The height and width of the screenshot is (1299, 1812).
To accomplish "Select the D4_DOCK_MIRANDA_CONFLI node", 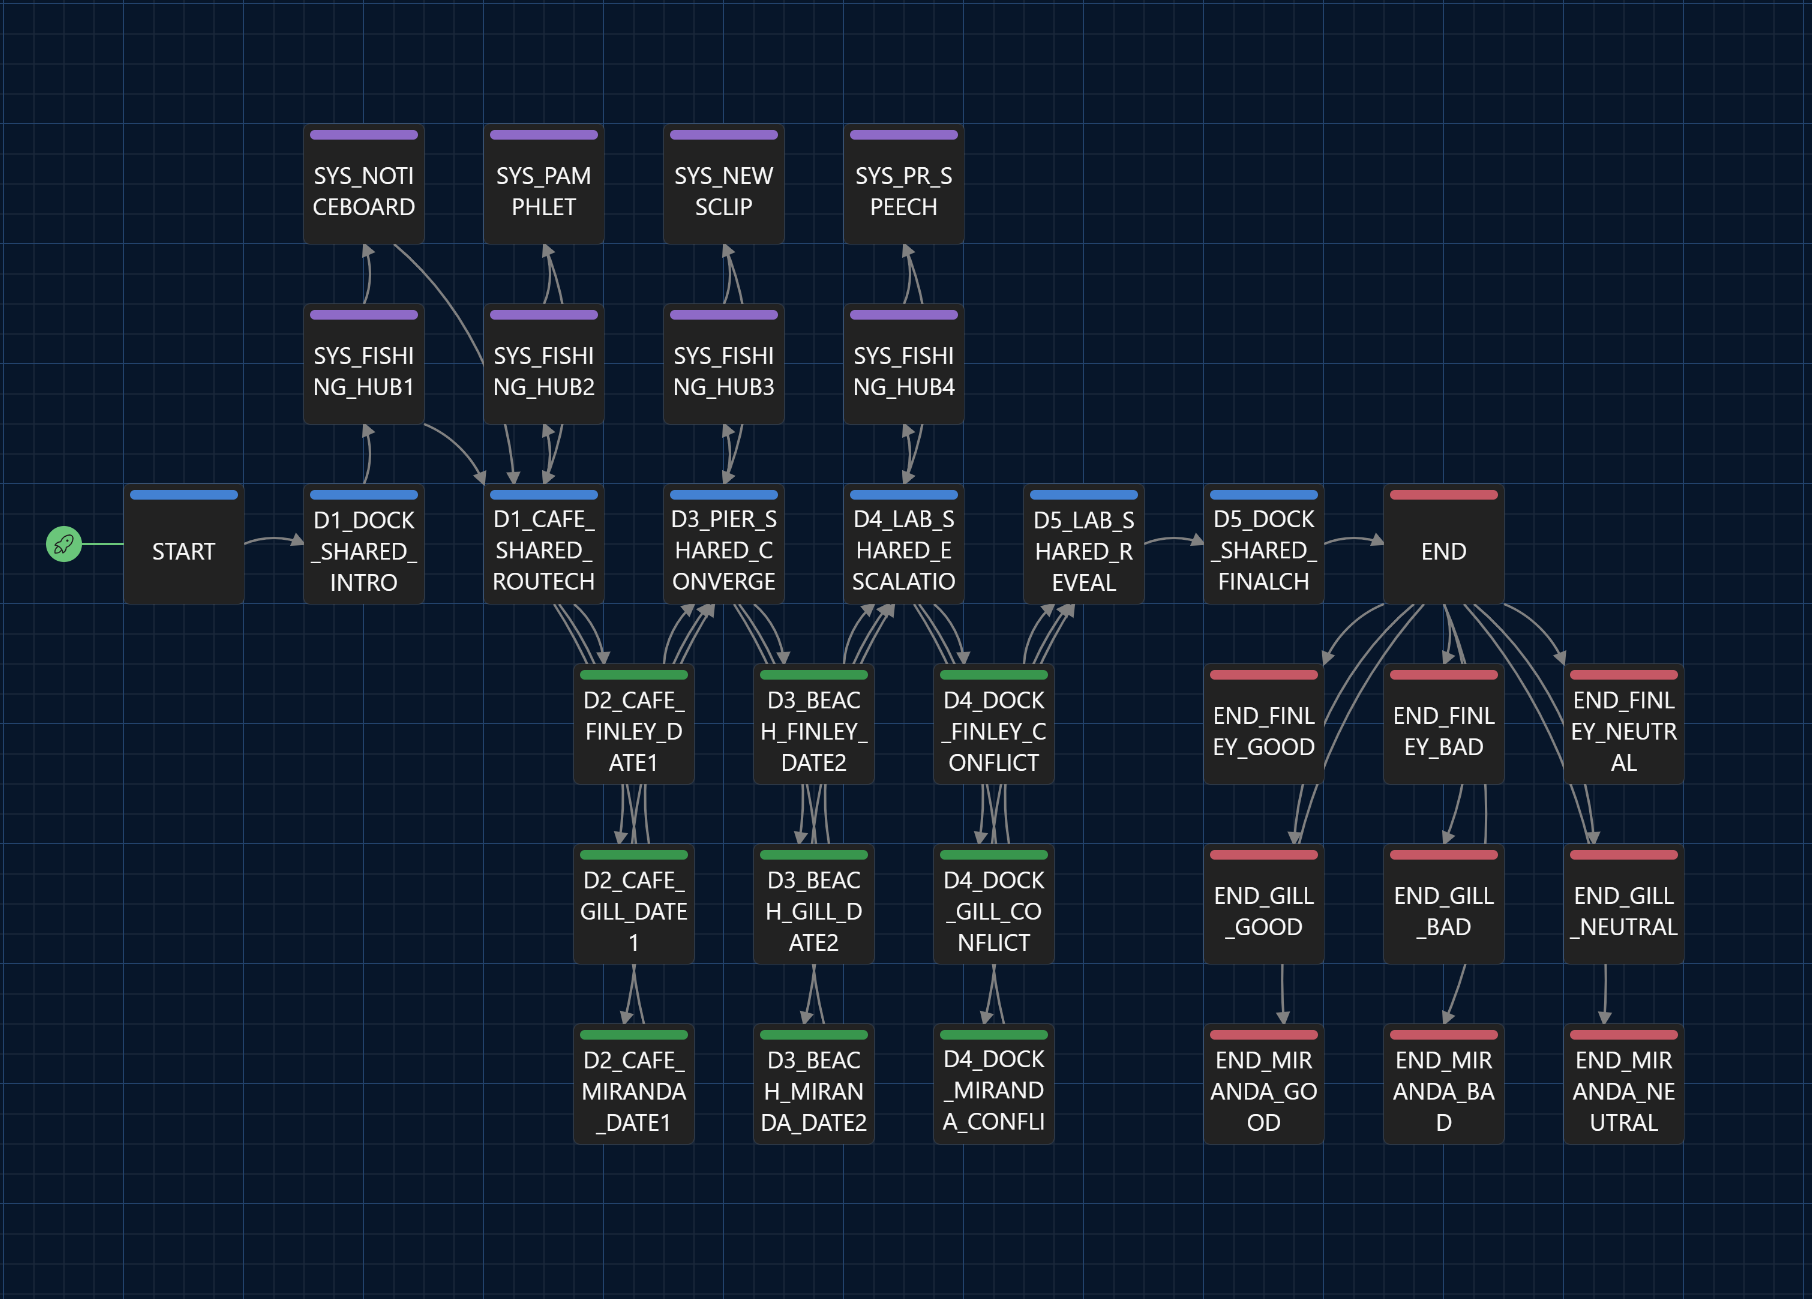I will point(994,1084).
